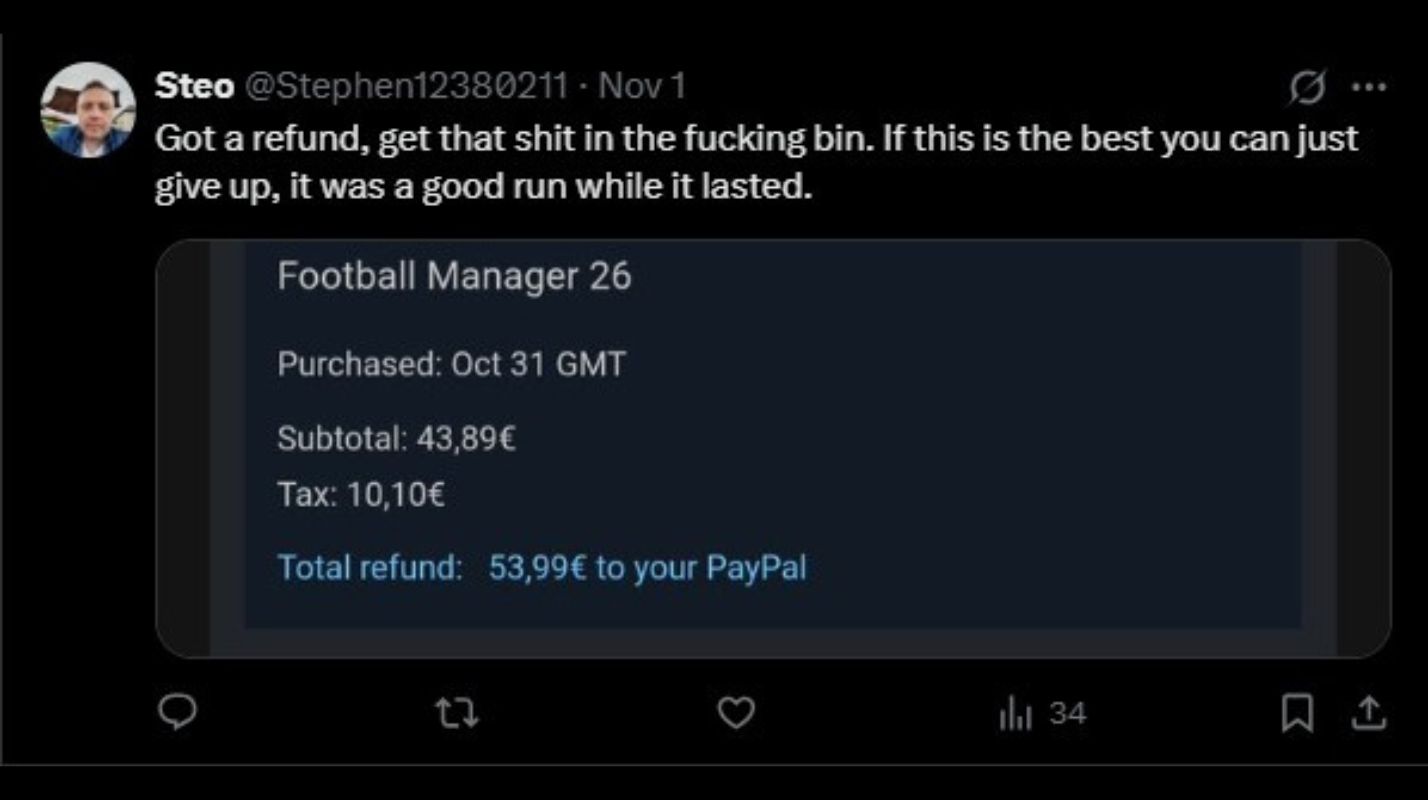Click the "Tax: 10,10€" line
The image size is (1428, 800).
point(361,494)
